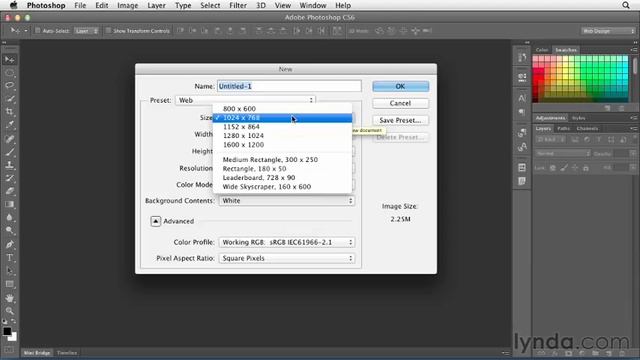Select the Dodge tool

[10, 231]
